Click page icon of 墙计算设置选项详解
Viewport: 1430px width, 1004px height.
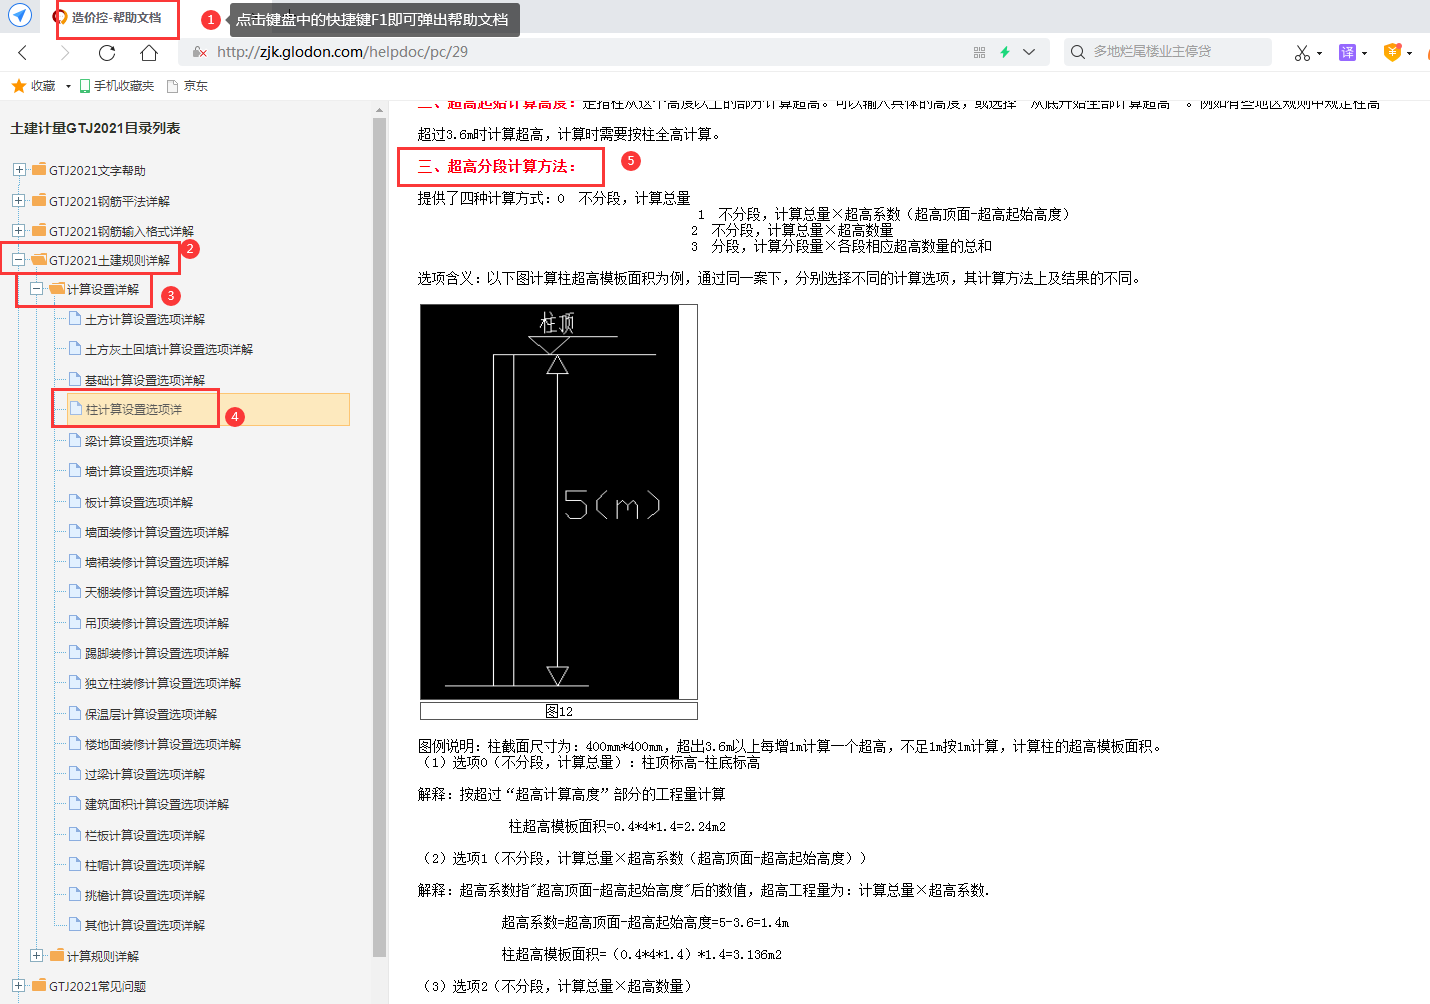coord(75,470)
